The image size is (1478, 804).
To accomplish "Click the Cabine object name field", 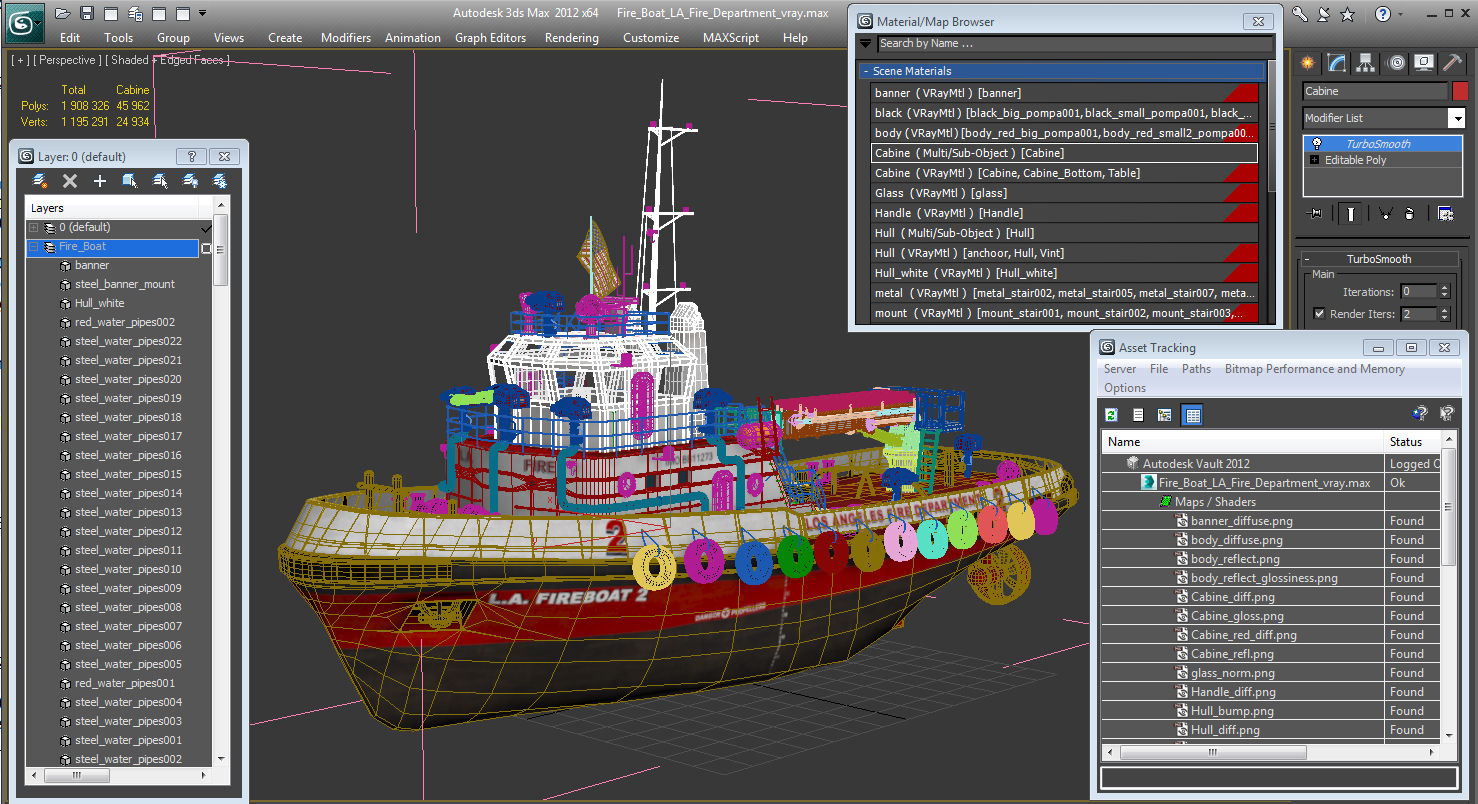I will [x=1375, y=91].
